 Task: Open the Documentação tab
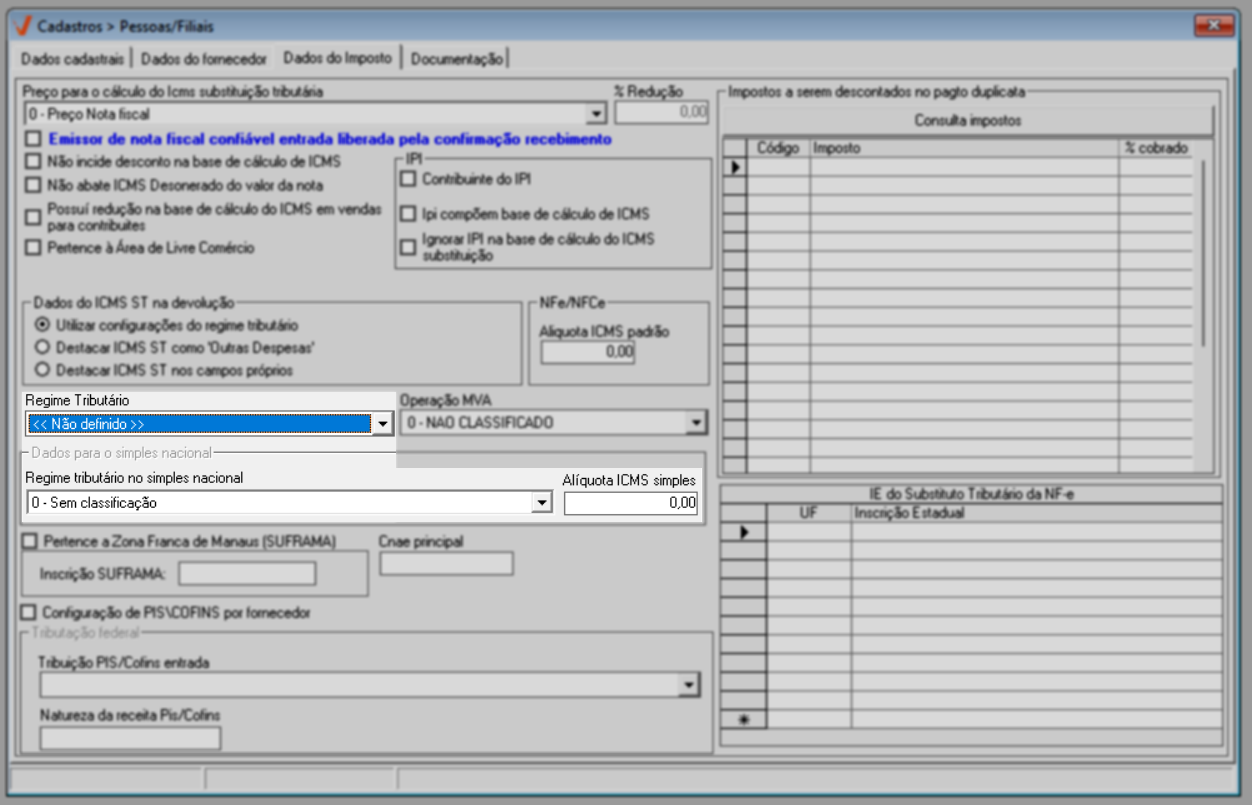pyautogui.click(x=457, y=58)
